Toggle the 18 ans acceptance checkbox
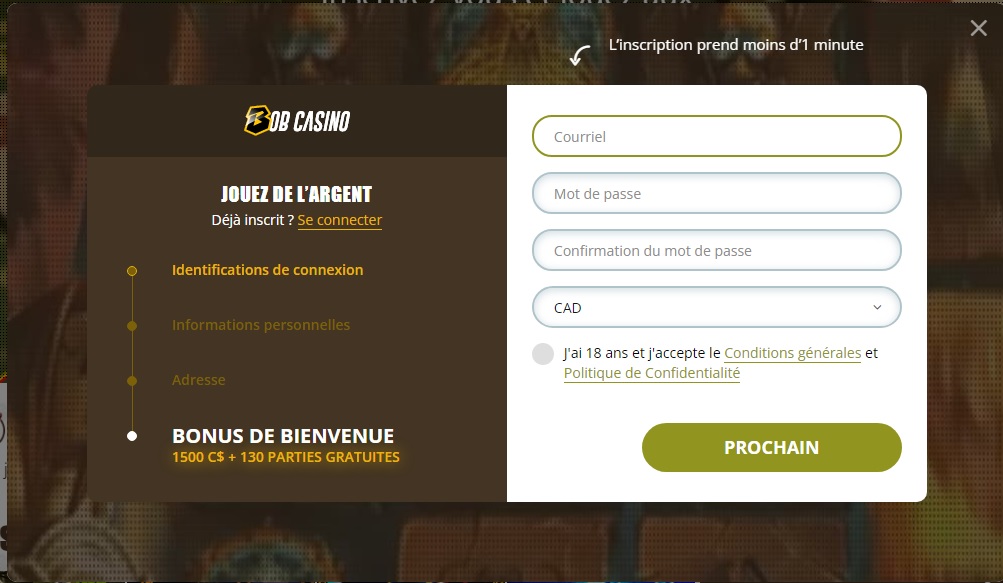 point(543,354)
